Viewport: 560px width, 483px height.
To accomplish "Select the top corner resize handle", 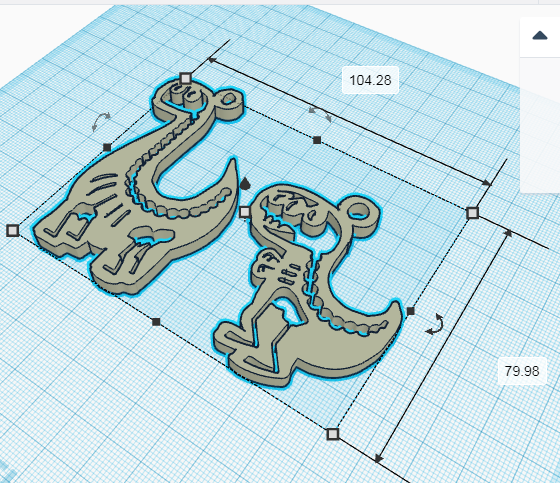I will pos(185,78).
